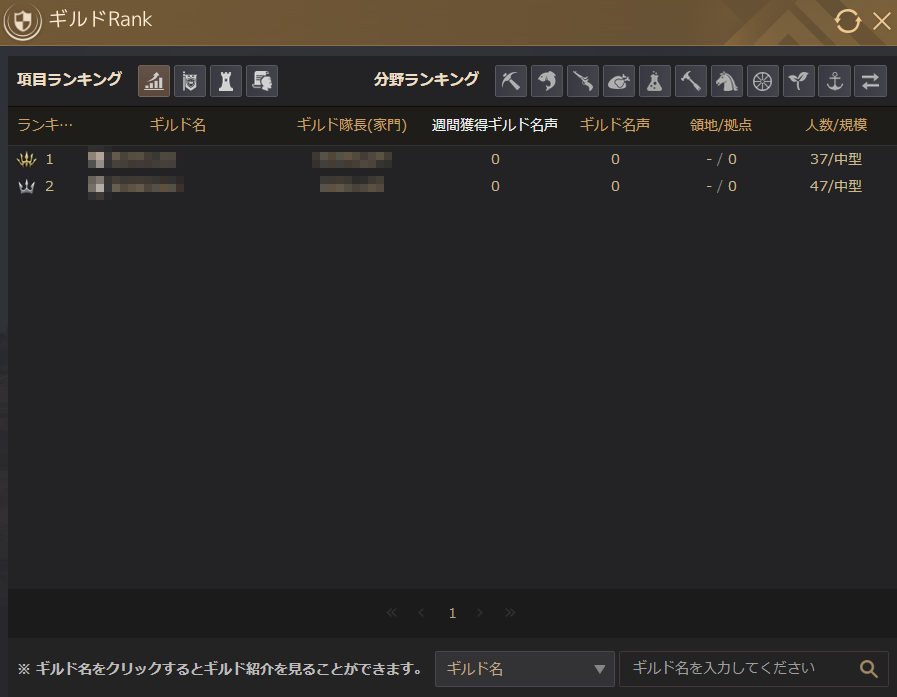Sort by ランキ… column header

coord(45,125)
